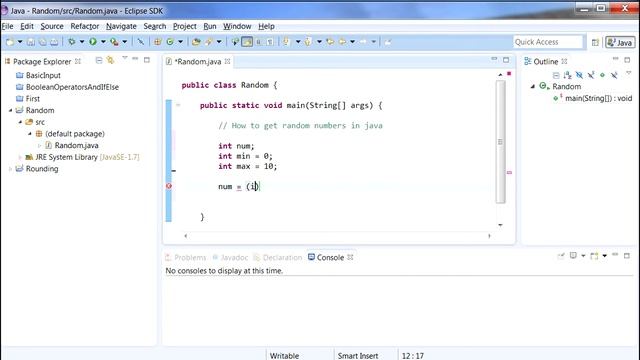Click the Print toolbar icon
Image resolution: width=640 pixels, height=360 pixels.
point(54,42)
